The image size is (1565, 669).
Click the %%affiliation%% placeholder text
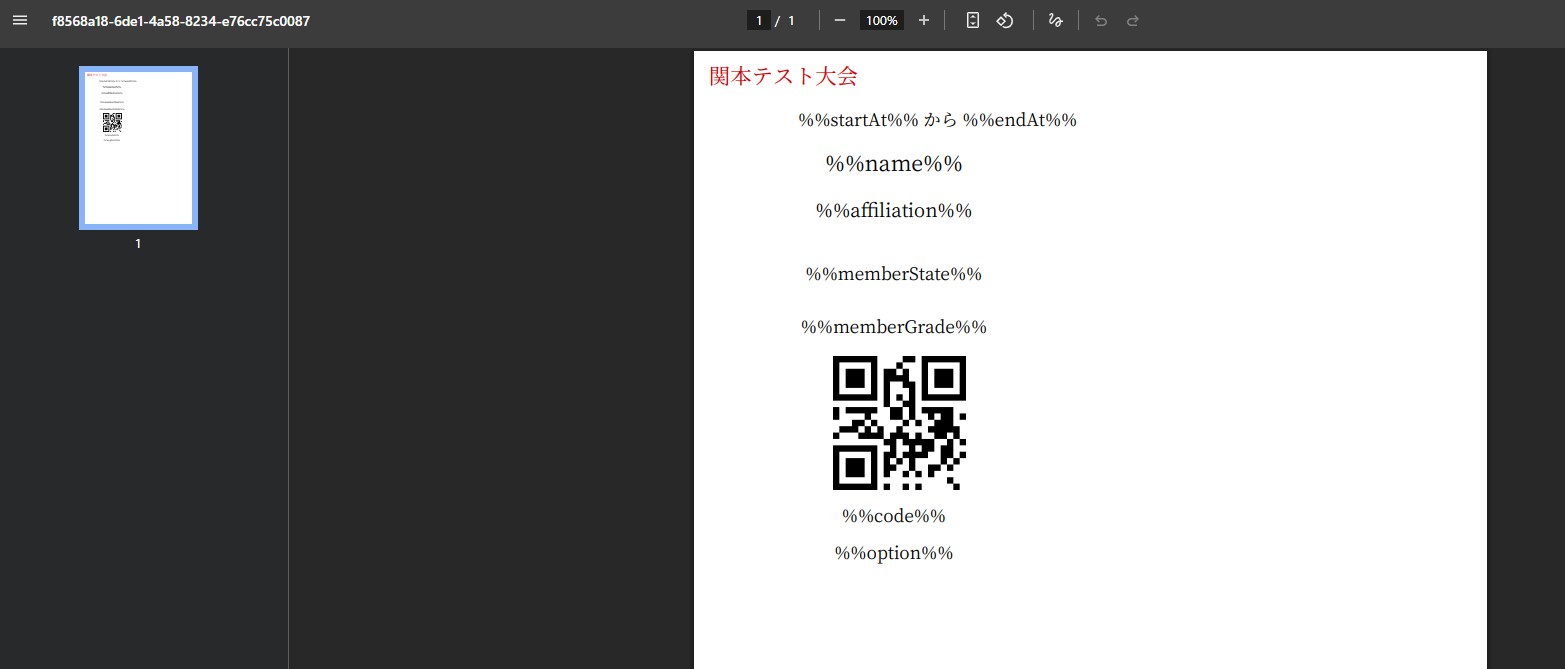(x=893, y=211)
